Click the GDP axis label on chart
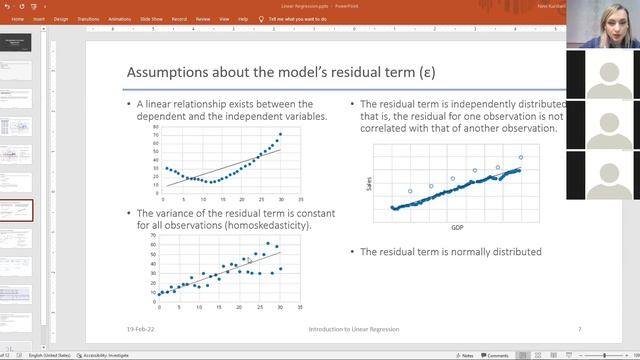The width and height of the screenshot is (640, 360). (457, 228)
